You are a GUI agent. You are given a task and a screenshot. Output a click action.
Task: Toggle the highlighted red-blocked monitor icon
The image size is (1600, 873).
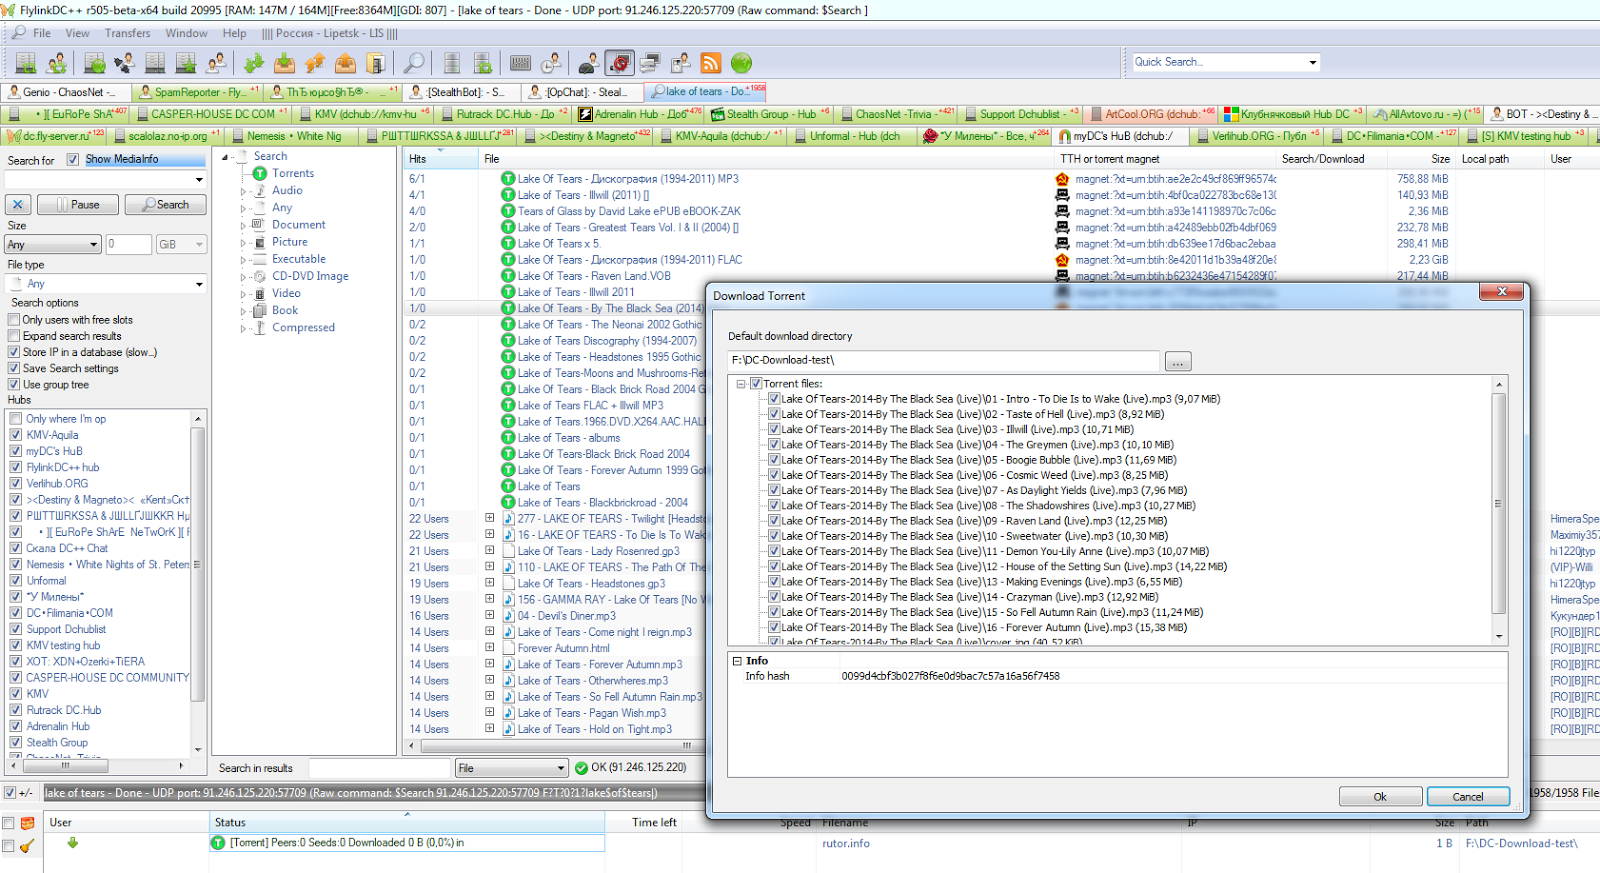coord(620,63)
